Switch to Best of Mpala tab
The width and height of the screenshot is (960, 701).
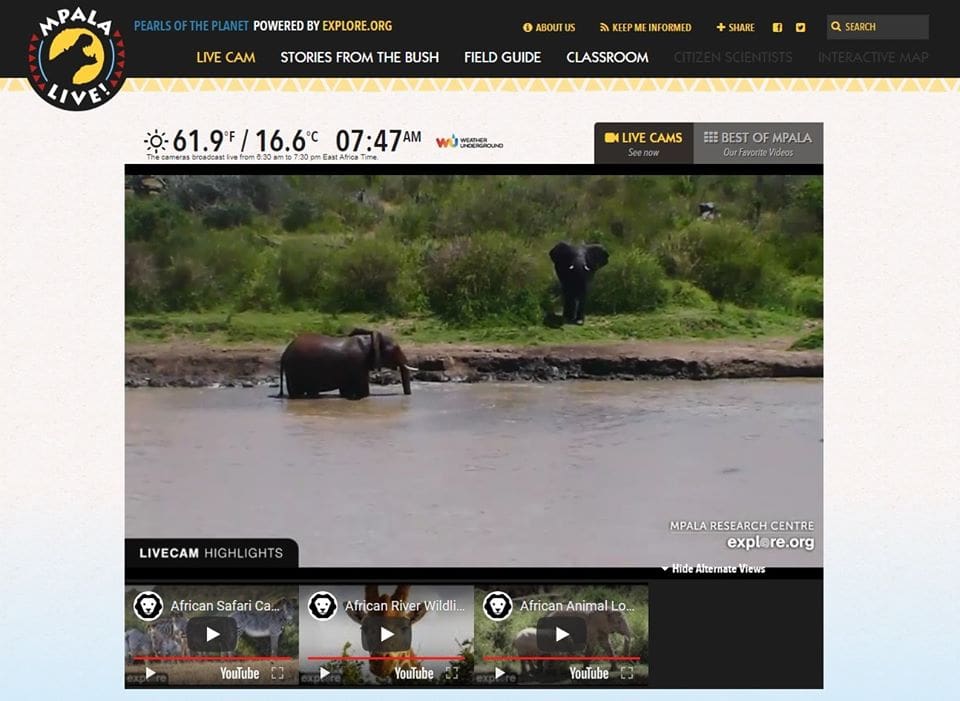point(758,143)
